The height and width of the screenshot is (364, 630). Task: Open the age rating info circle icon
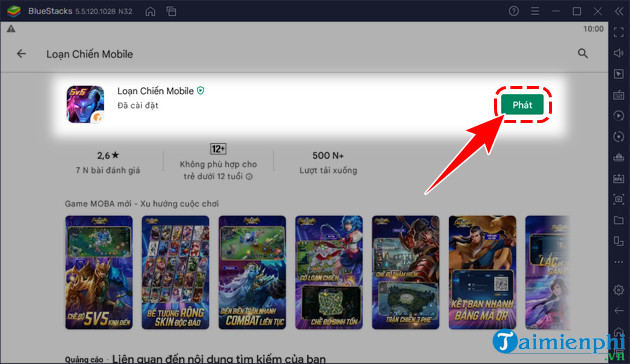(249, 176)
